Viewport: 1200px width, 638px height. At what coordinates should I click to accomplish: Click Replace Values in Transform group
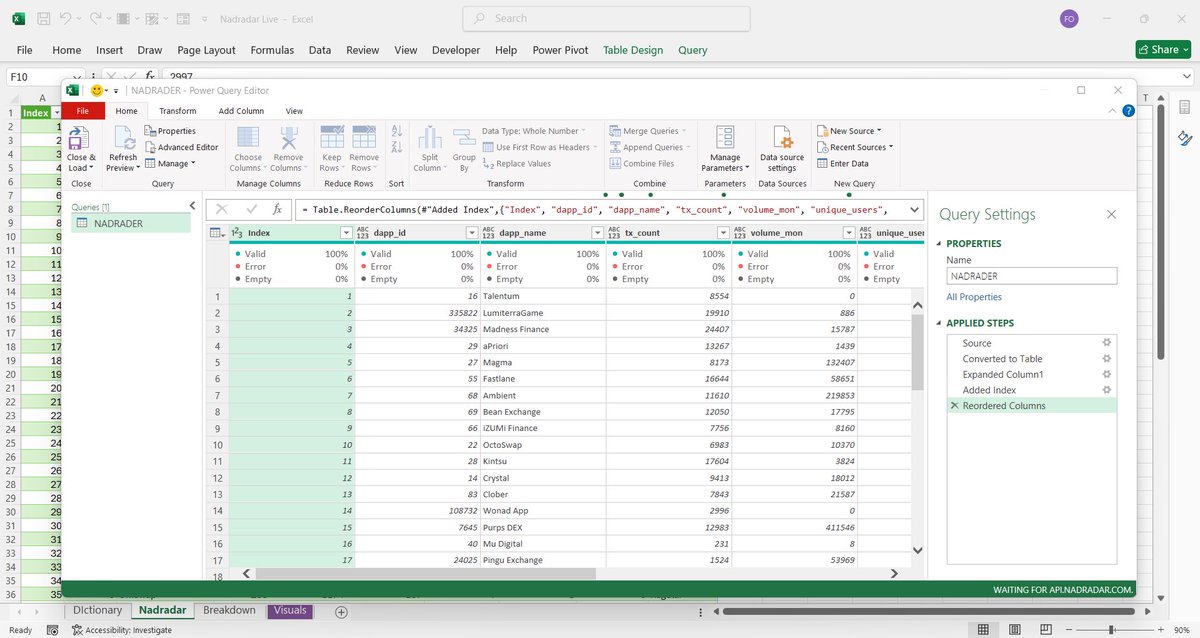point(517,163)
